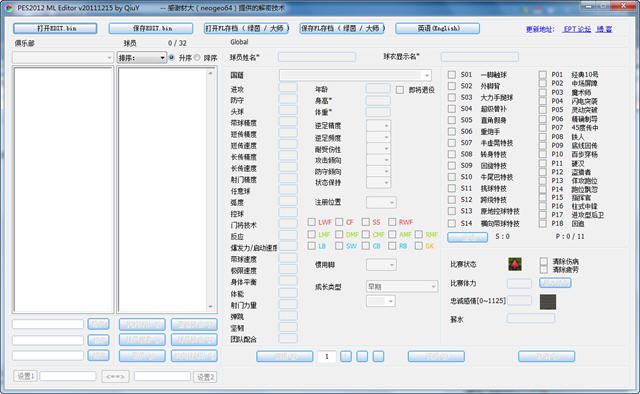Open the 博客 blog link
Viewport: 640px width, 394px height.
pos(604,29)
